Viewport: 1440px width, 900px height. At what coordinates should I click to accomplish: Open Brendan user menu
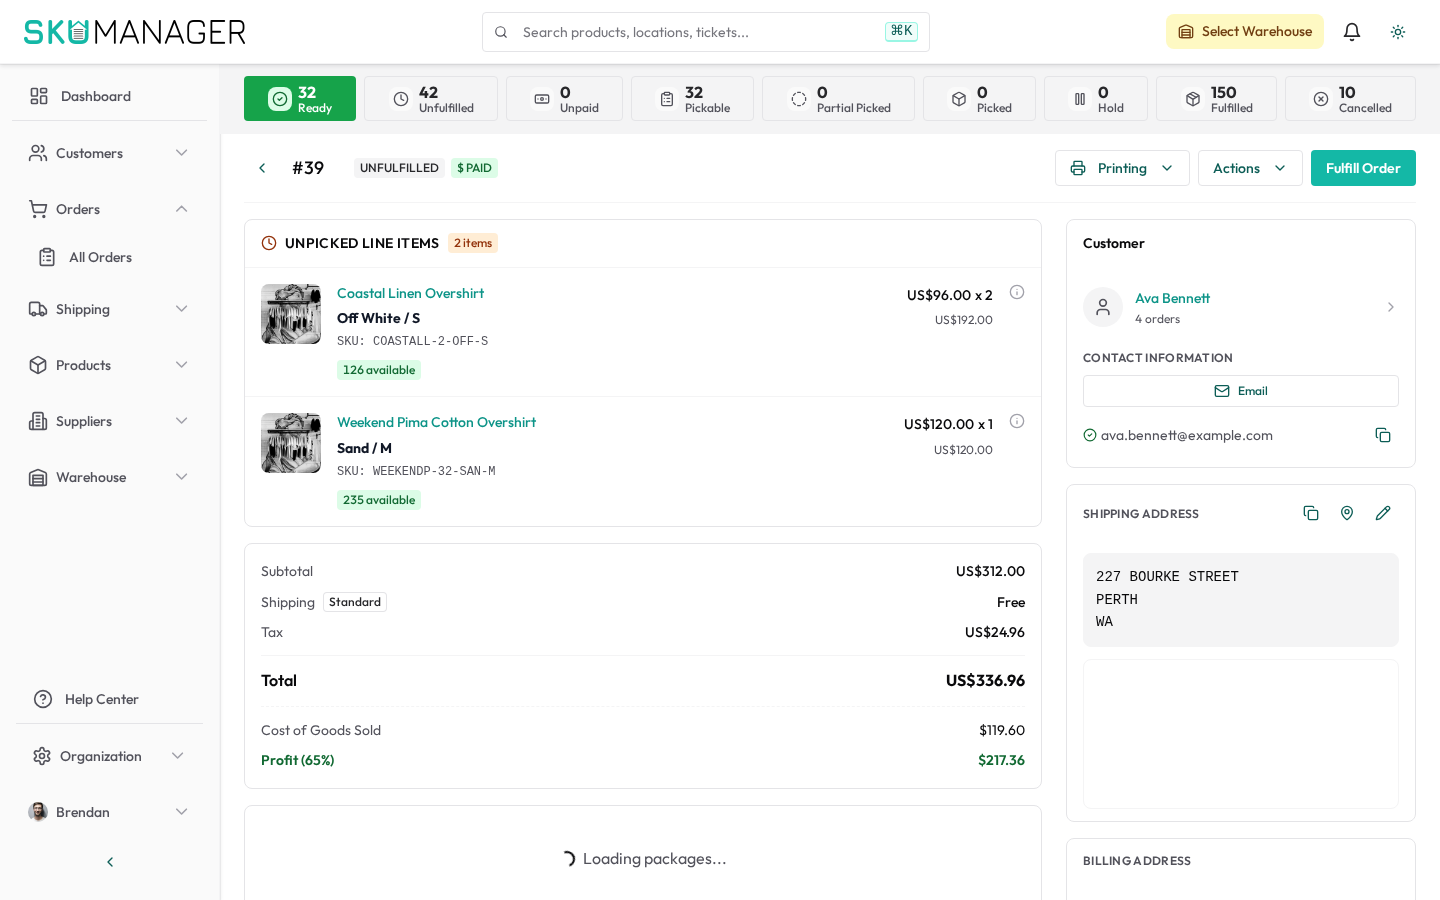point(109,812)
